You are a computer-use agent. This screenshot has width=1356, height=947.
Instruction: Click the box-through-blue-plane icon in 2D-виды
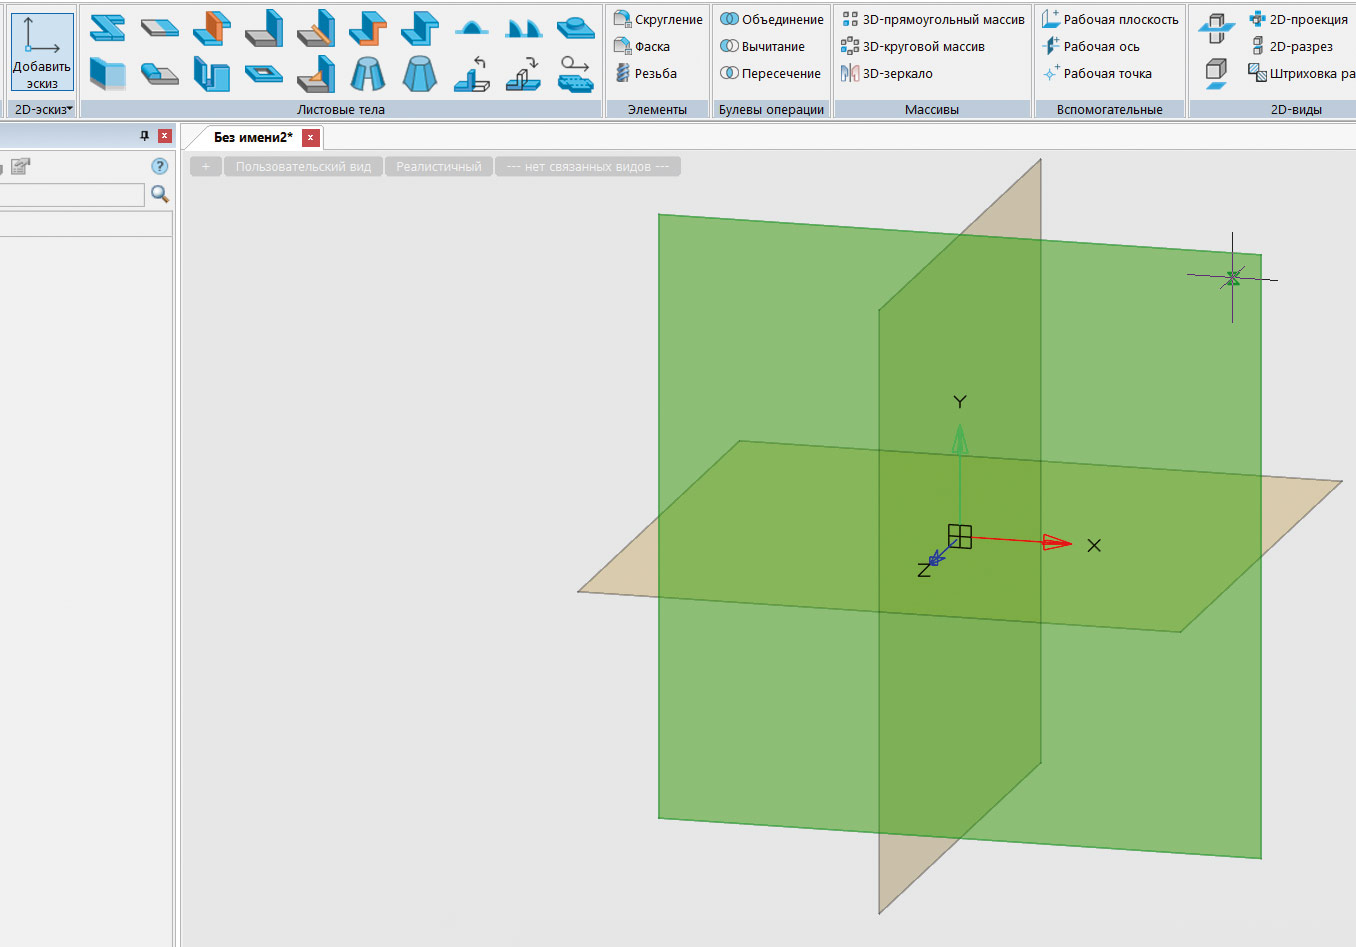coord(1216,28)
